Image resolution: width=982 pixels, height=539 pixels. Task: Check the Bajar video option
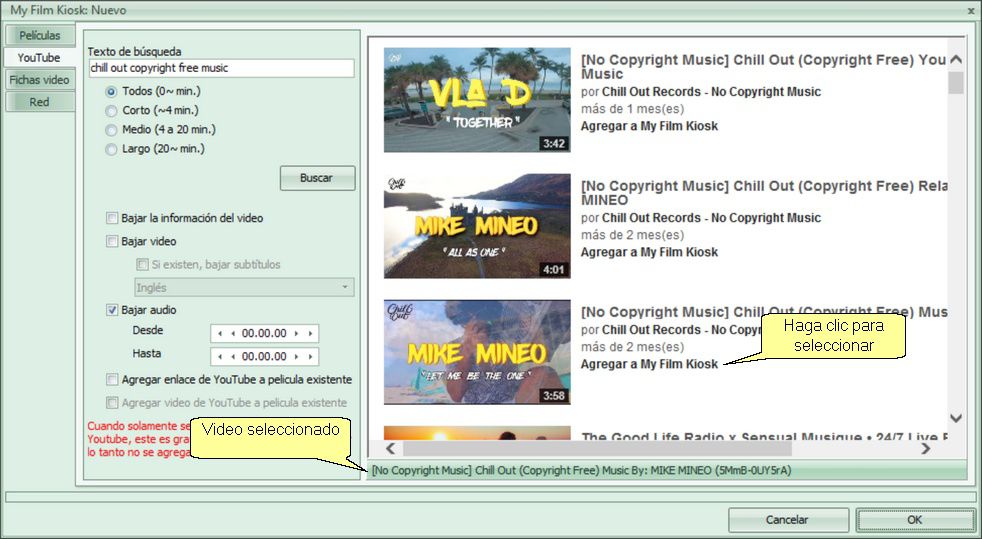click(x=112, y=241)
